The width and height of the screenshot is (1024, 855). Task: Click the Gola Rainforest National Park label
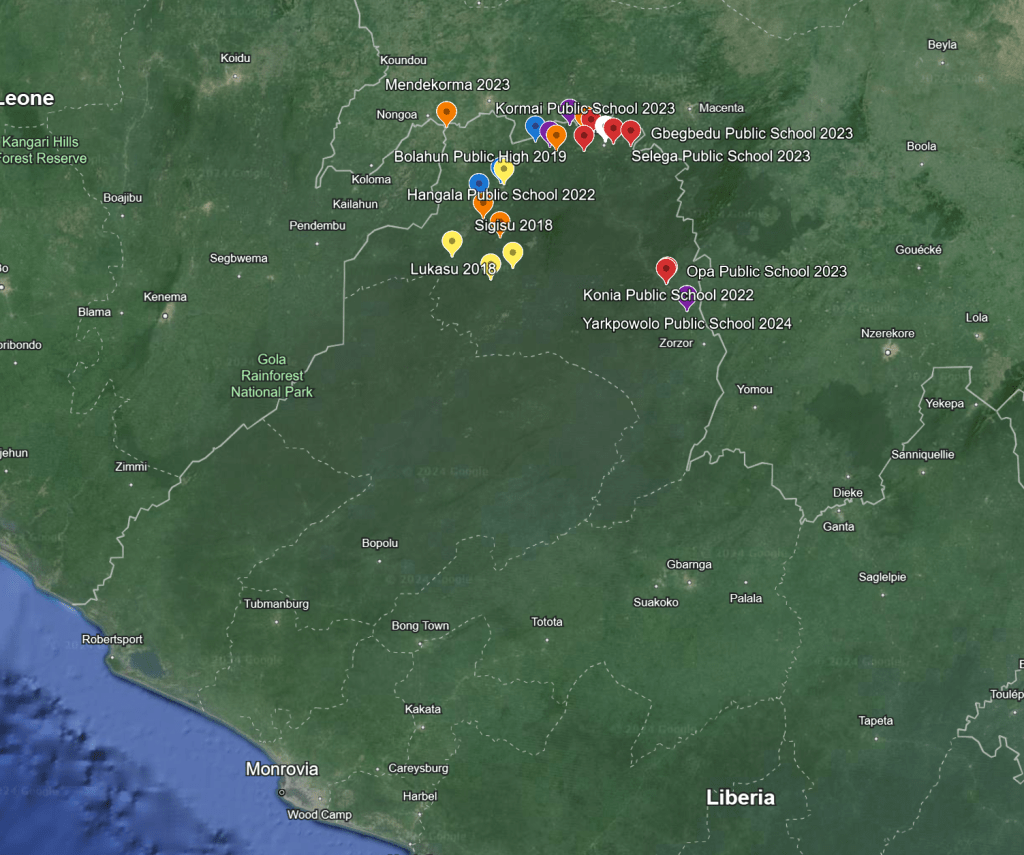click(x=271, y=376)
